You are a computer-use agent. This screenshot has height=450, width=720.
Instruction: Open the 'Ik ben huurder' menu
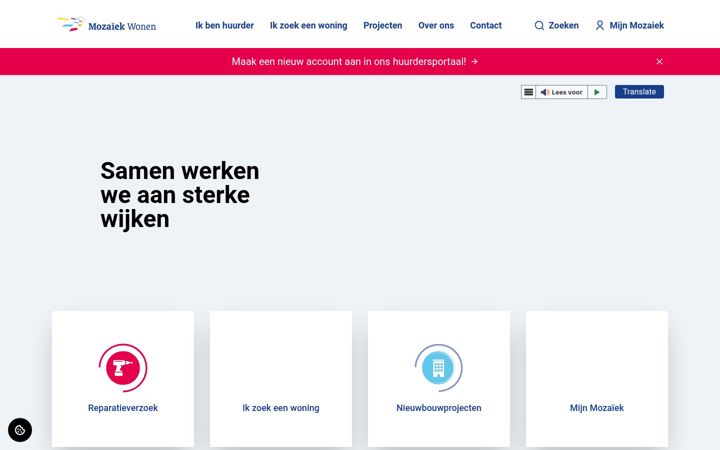[x=225, y=25]
